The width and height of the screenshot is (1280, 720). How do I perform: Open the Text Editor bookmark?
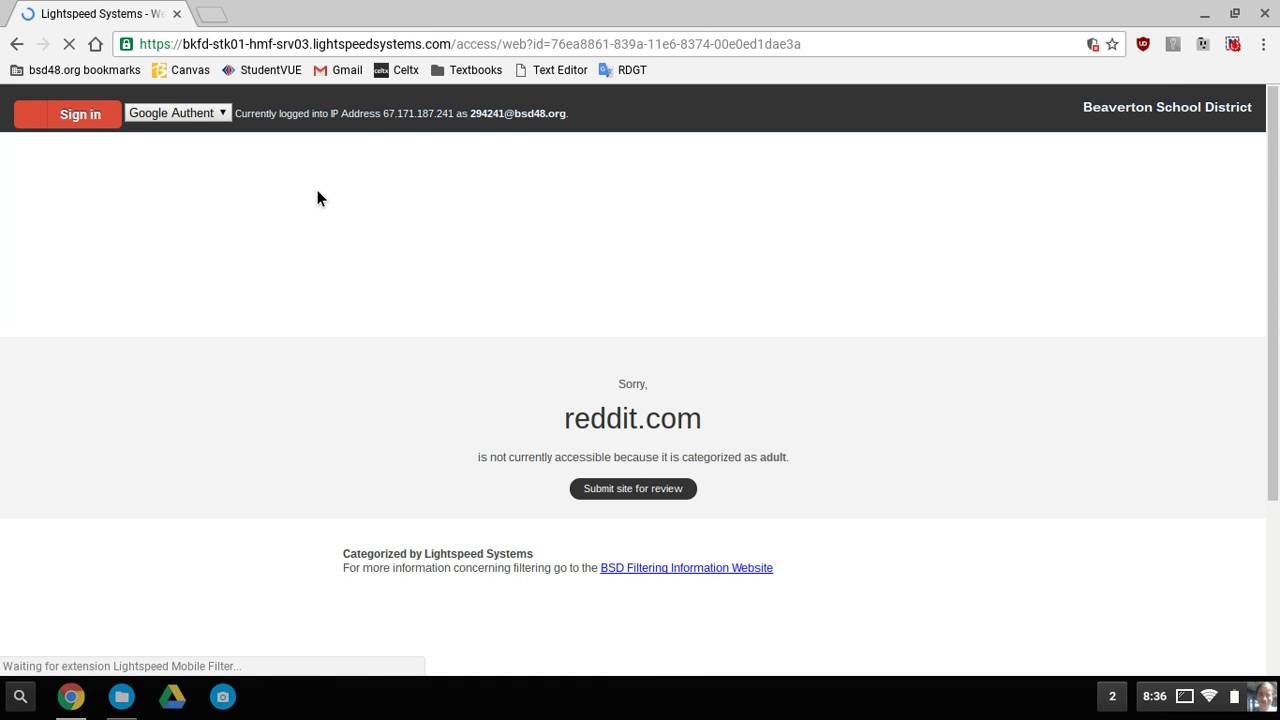pos(551,70)
